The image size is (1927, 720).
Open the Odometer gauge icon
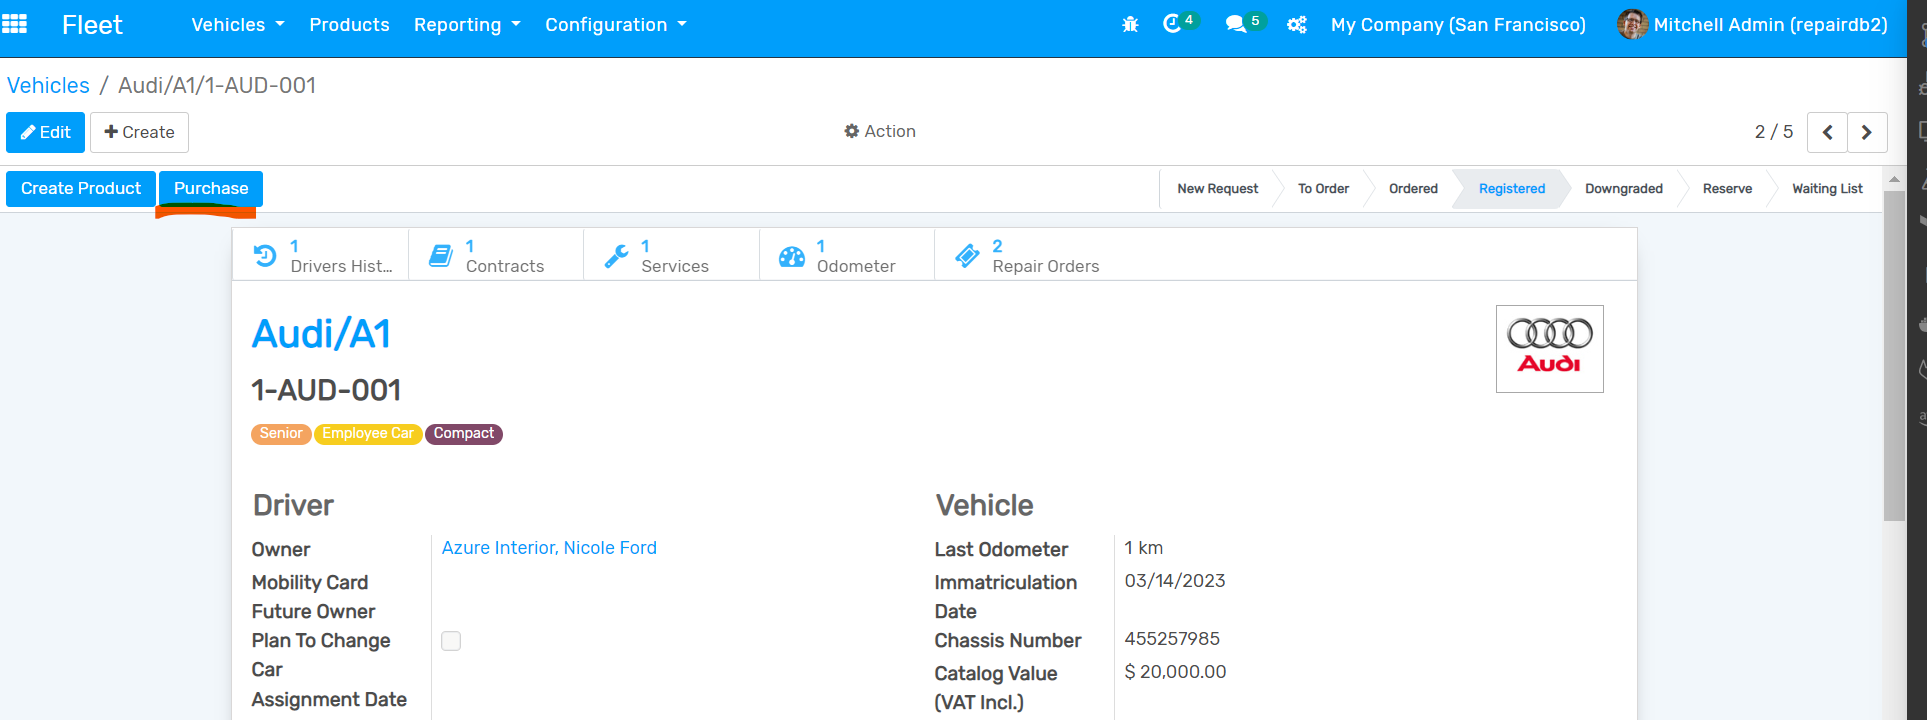point(792,257)
